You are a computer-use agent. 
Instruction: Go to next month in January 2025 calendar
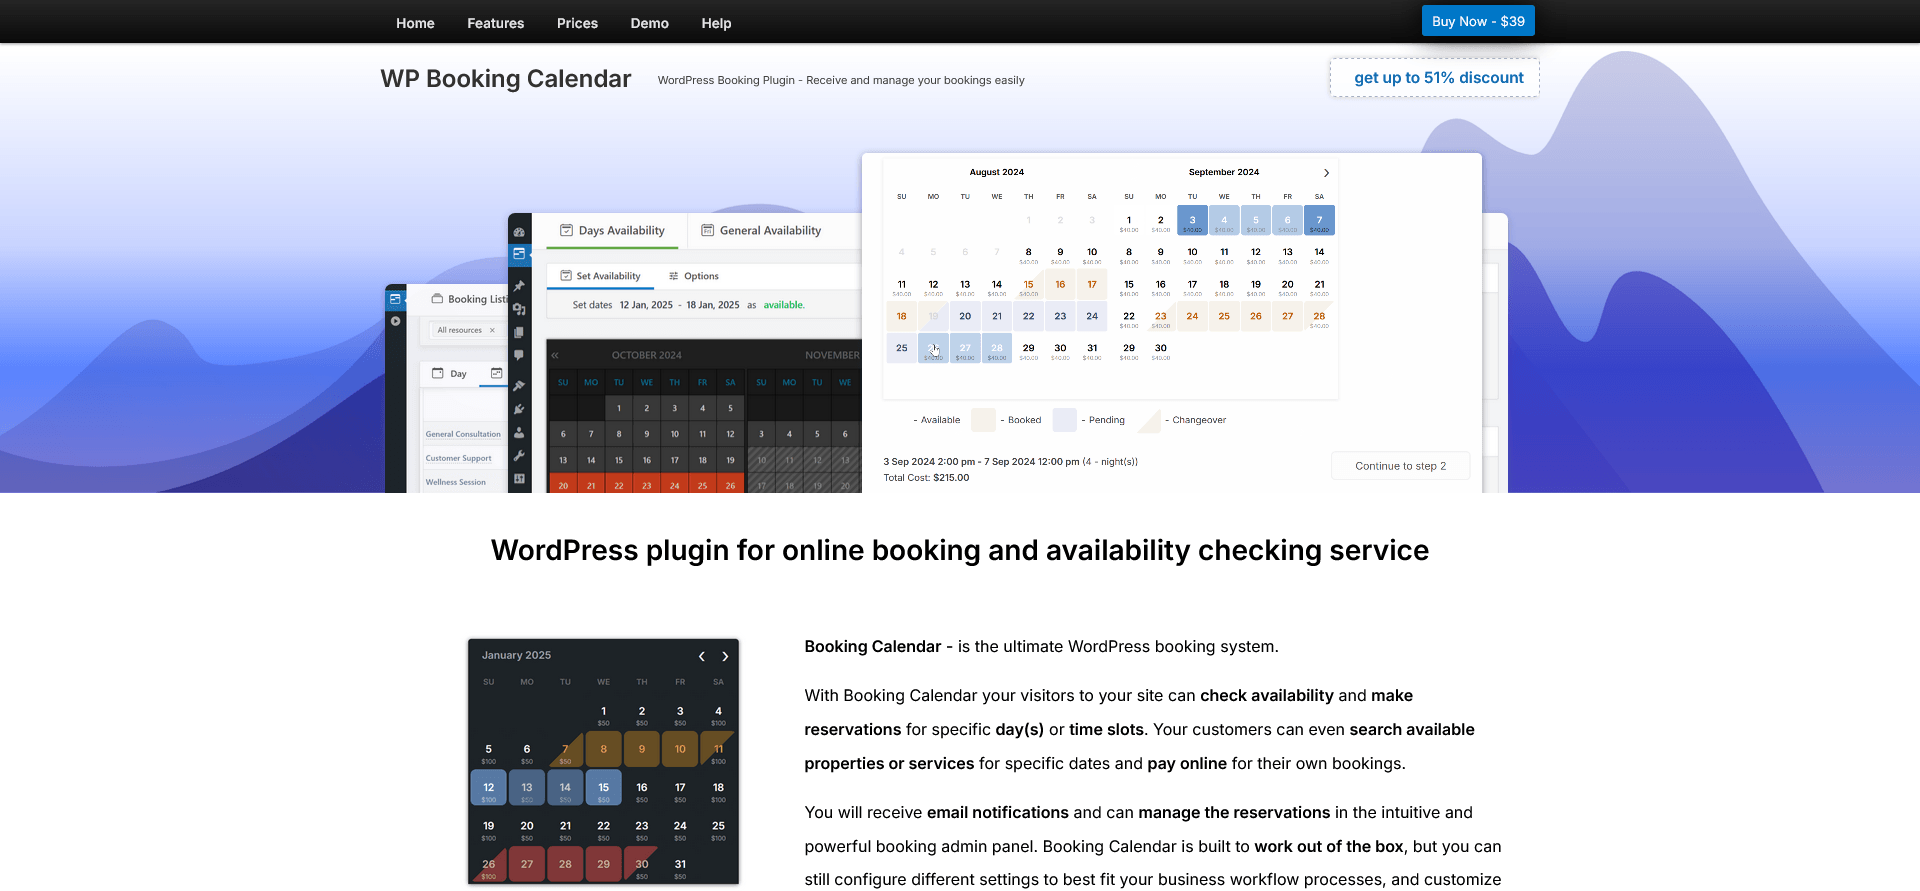tap(725, 657)
